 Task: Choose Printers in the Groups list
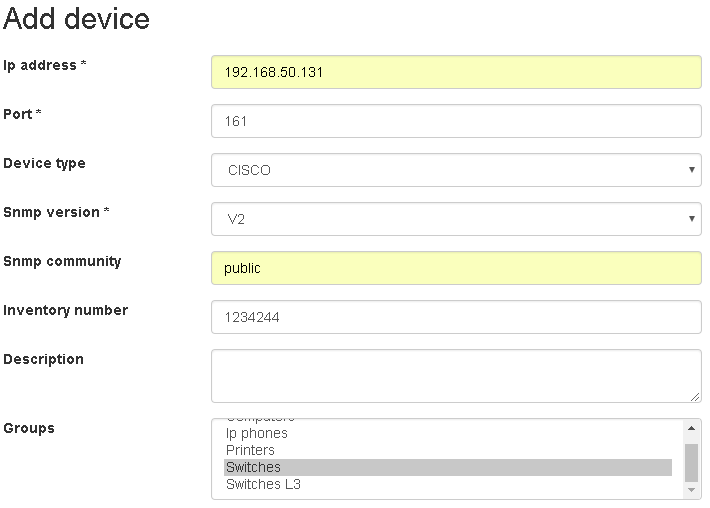point(250,450)
